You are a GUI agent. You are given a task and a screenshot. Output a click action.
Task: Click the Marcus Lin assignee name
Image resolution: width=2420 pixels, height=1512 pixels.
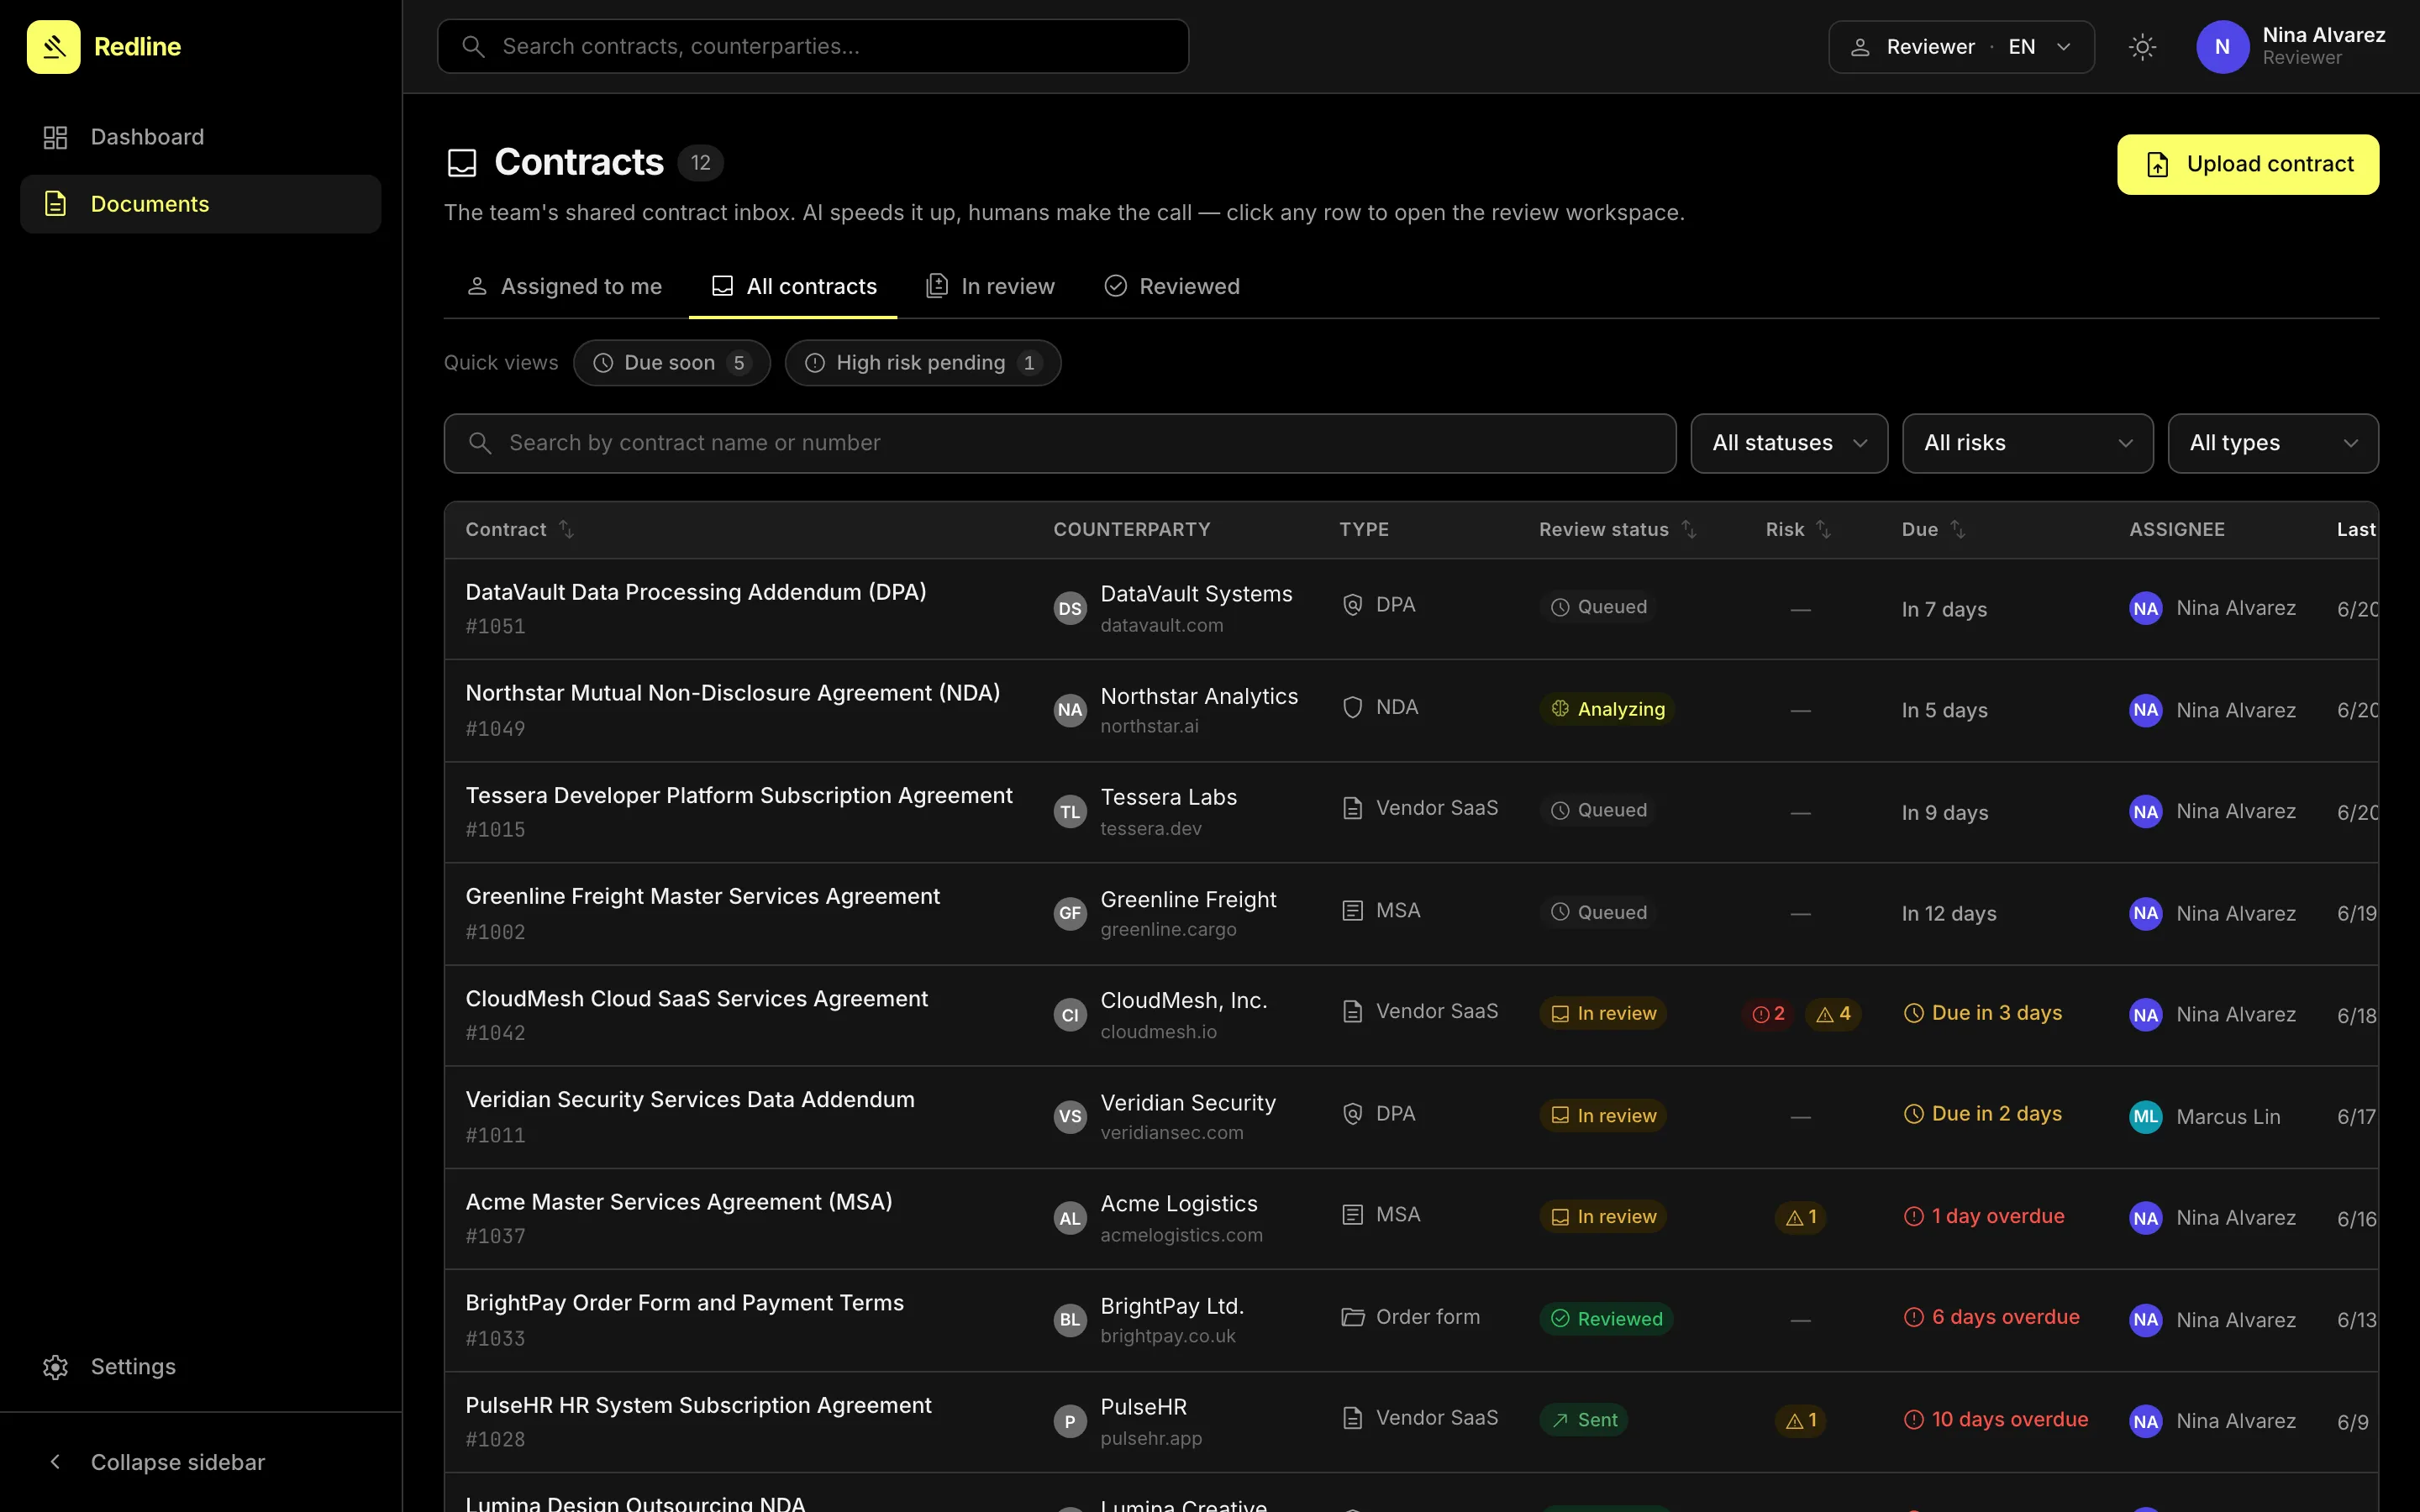(x=2228, y=1117)
